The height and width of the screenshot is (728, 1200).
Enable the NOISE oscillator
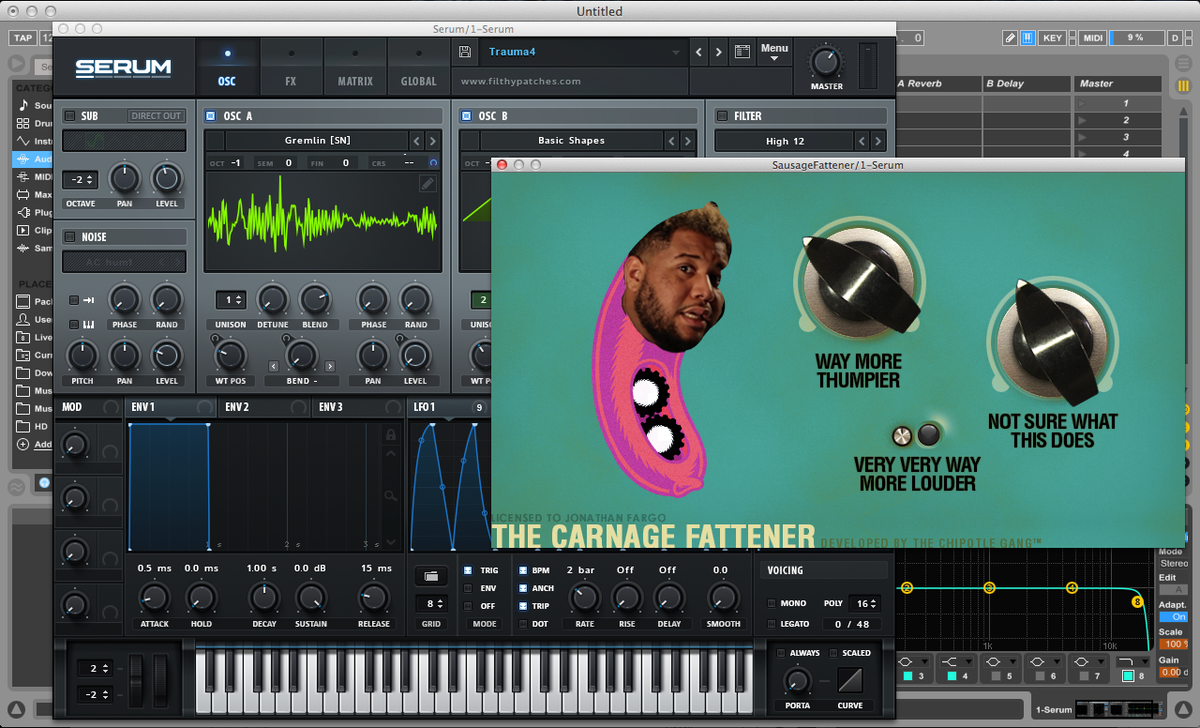70,237
